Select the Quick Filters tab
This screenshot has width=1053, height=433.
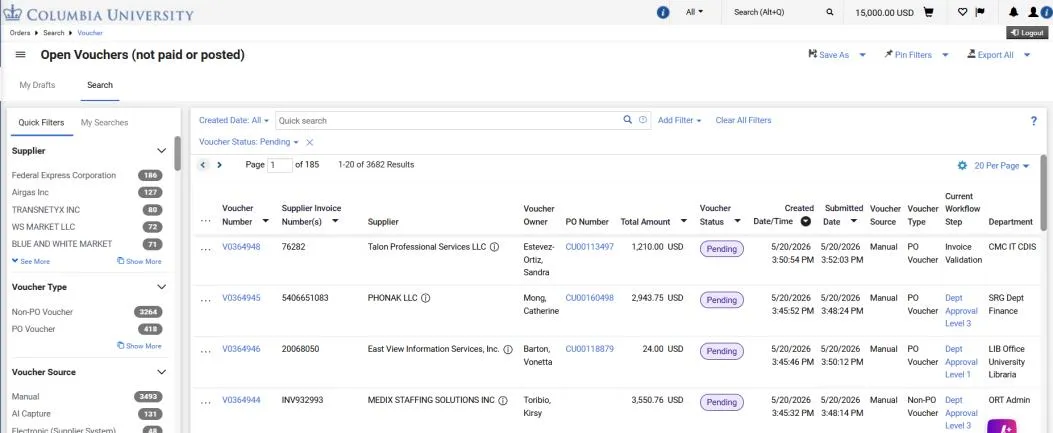[x=42, y=122]
